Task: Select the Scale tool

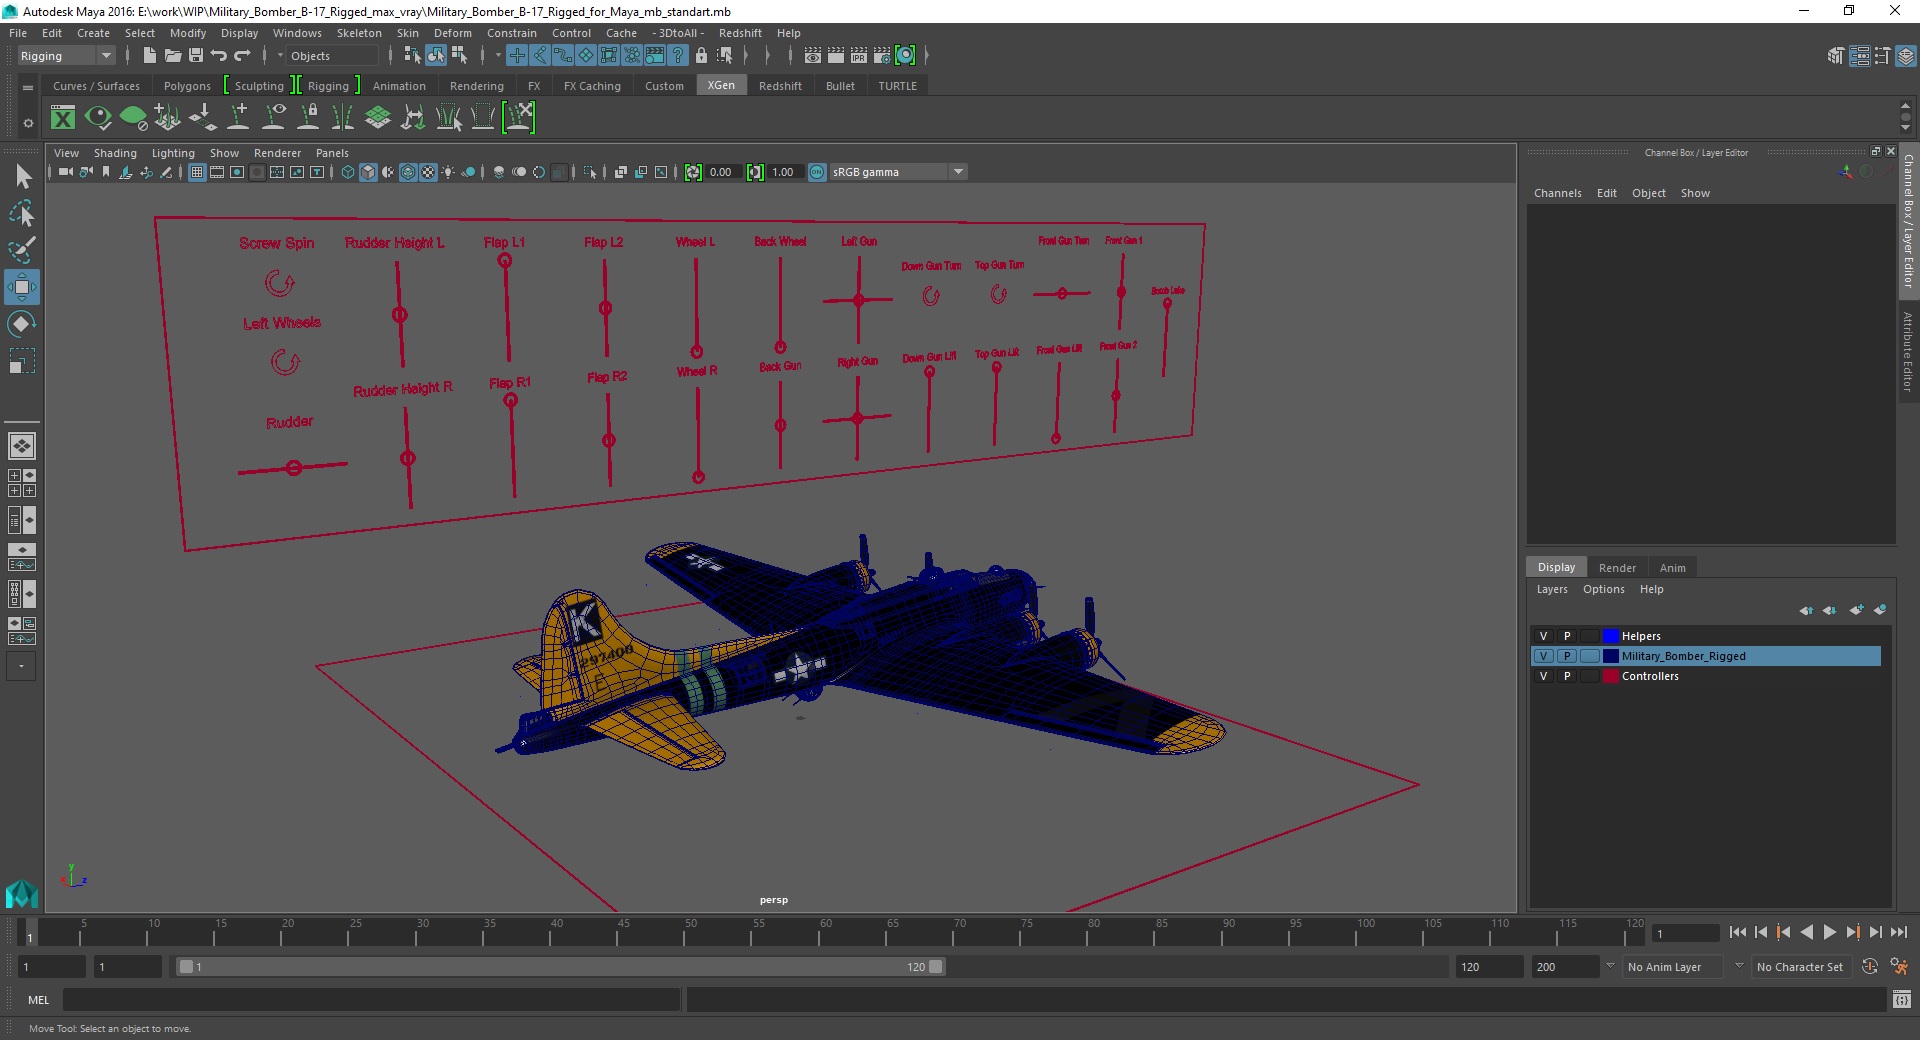Action: click(x=21, y=360)
